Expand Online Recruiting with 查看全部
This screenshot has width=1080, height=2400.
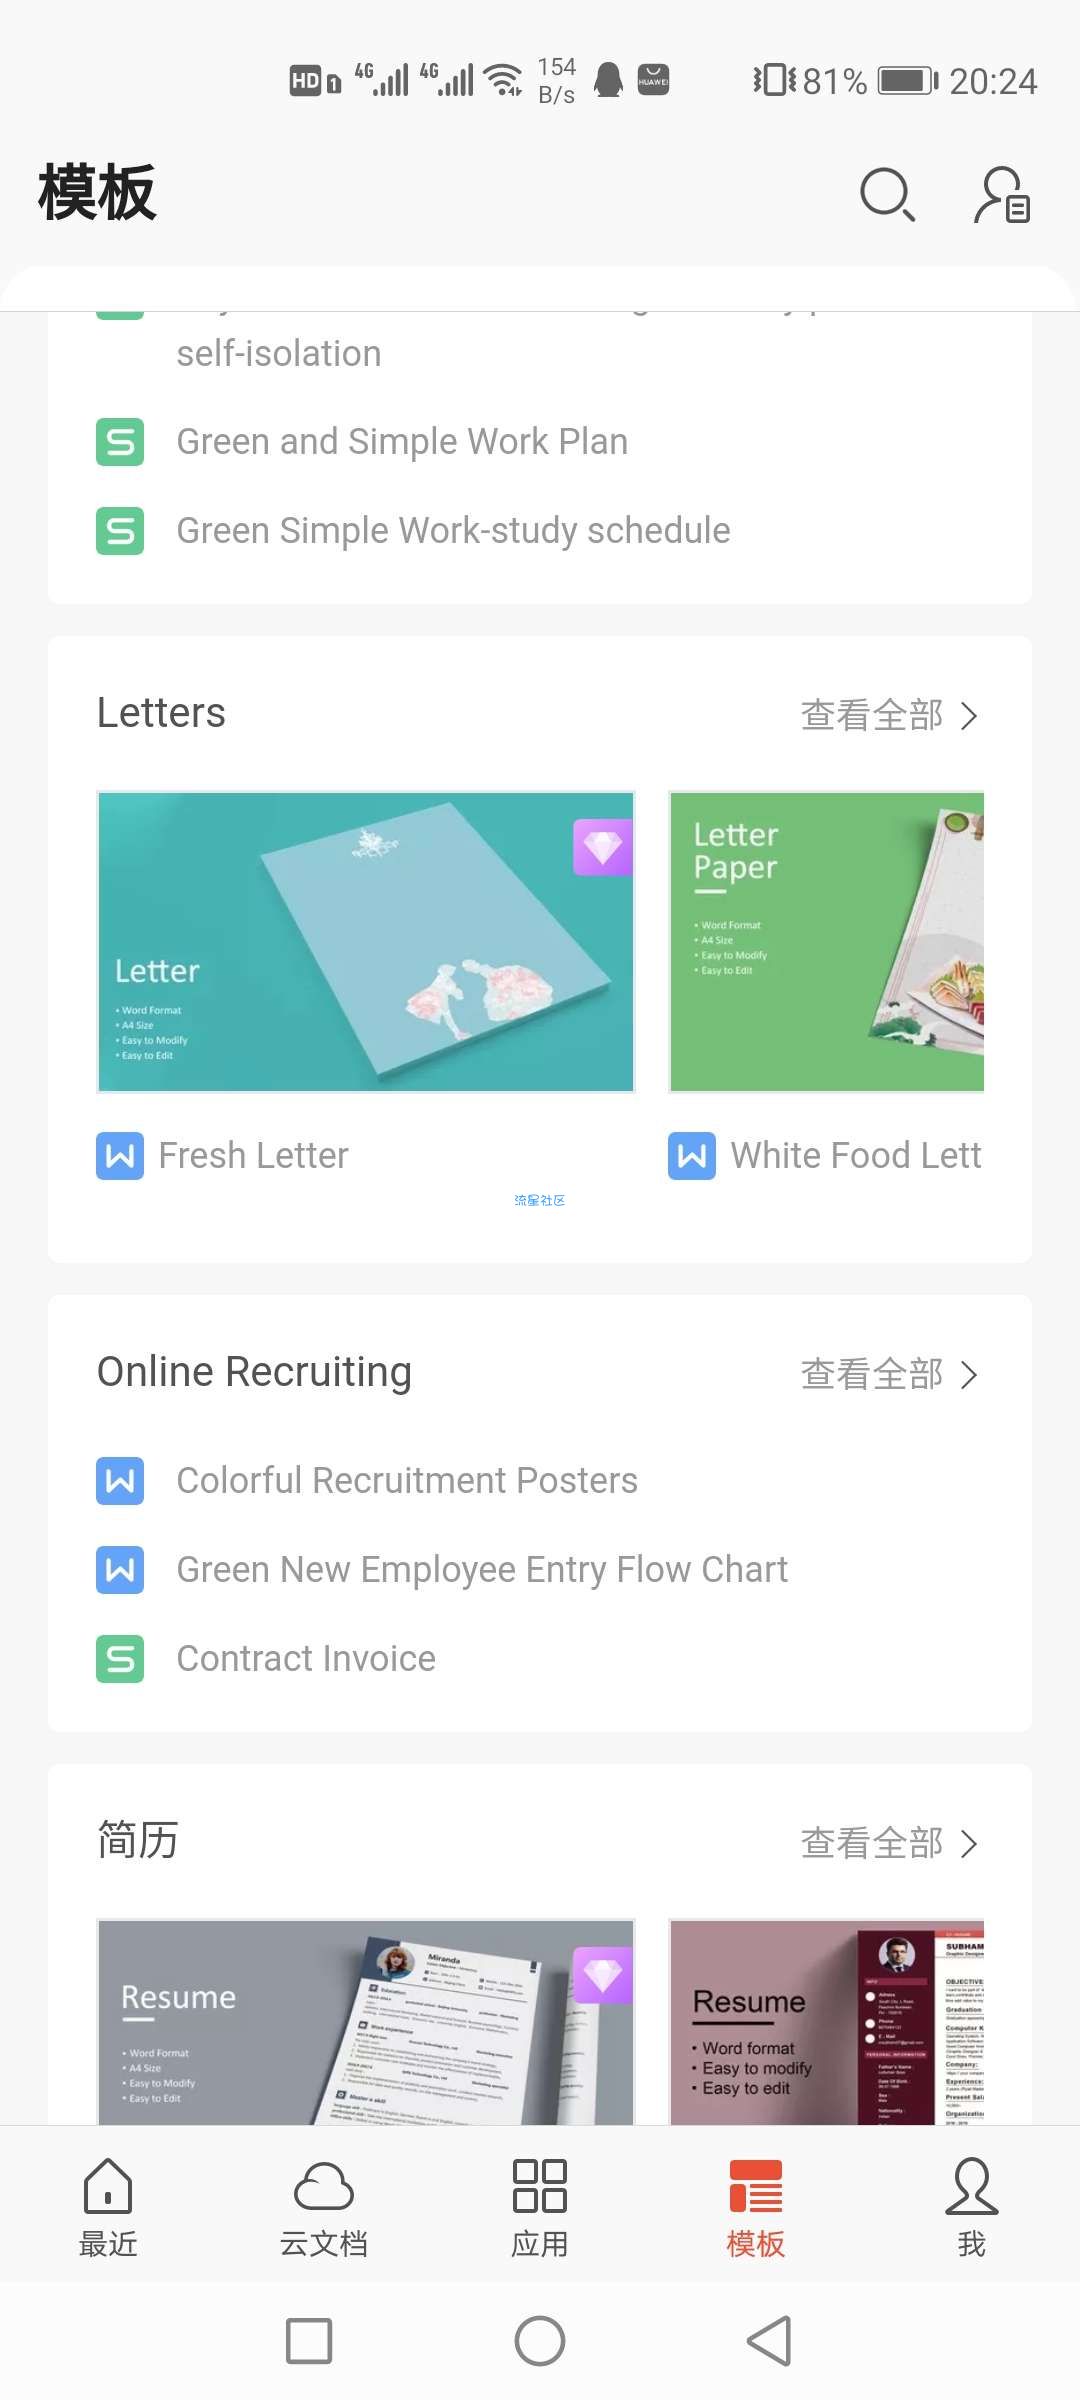pos(889,1374)
